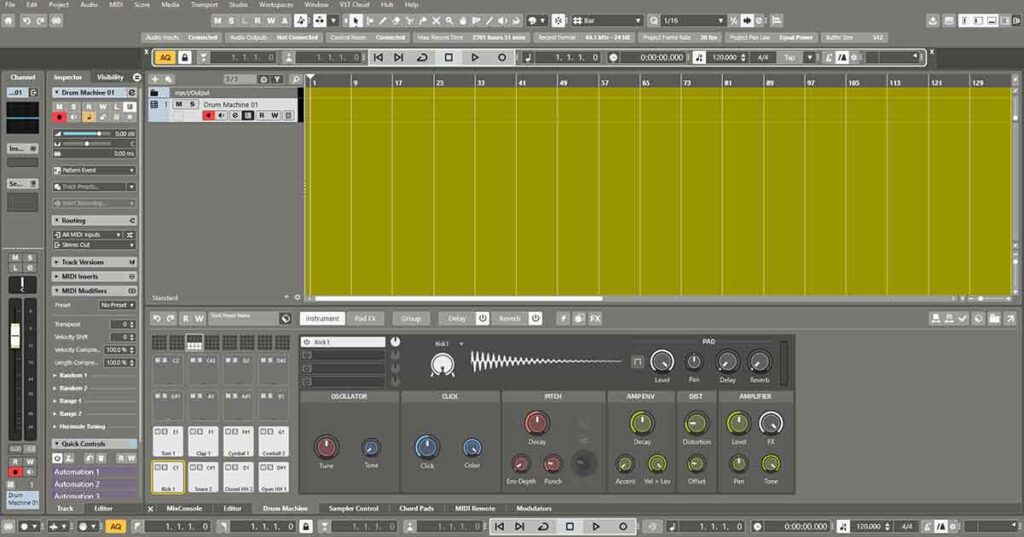Image resolution: width=1024 pixels, height=537 pixels.
Task: Click Play in the top transport bar
Action: click(x=475, y=58)
